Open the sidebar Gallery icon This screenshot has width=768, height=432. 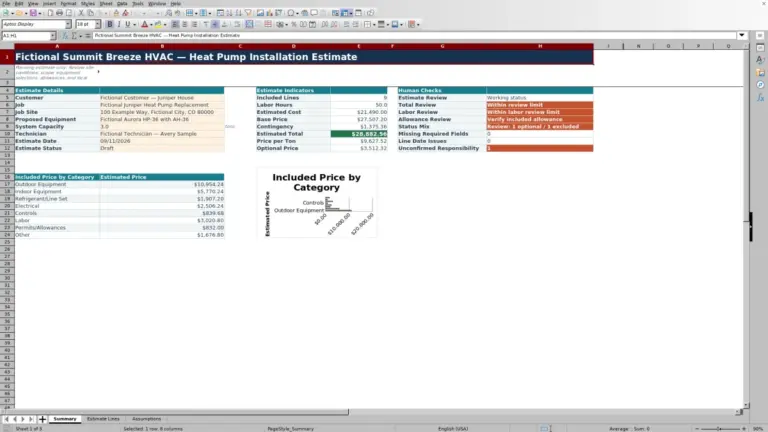tap(760, 72)
